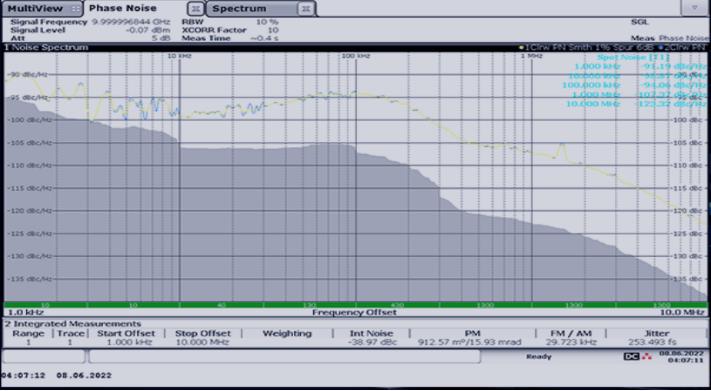Close the Spectrum channel tab
Image resolution: width=711 pixels, height=391 pixels.
pyautogui.click(x=306, y=9)
